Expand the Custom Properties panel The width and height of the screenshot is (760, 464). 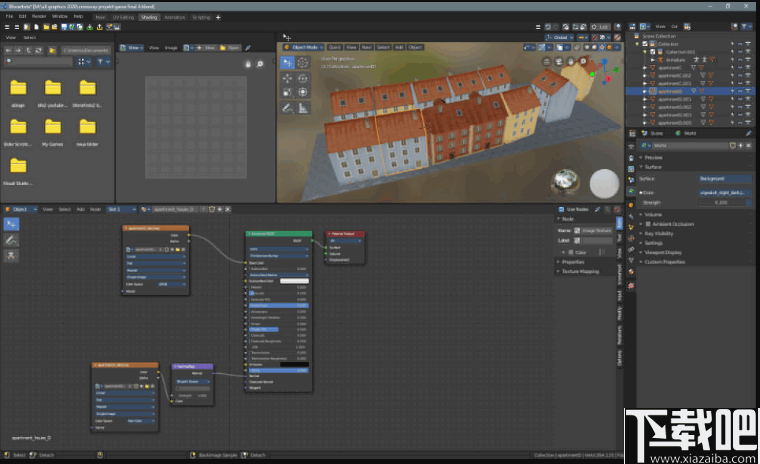[664, 262]
